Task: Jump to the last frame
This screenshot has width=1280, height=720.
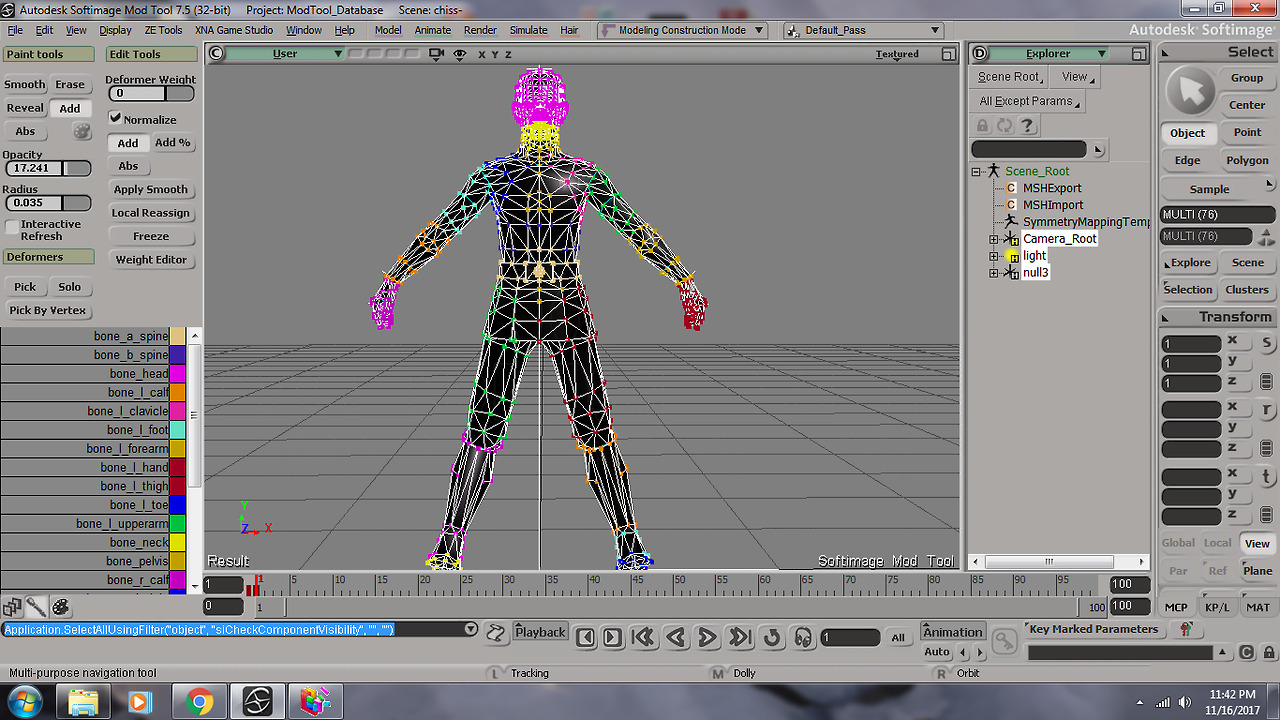Action: [739, 637]
